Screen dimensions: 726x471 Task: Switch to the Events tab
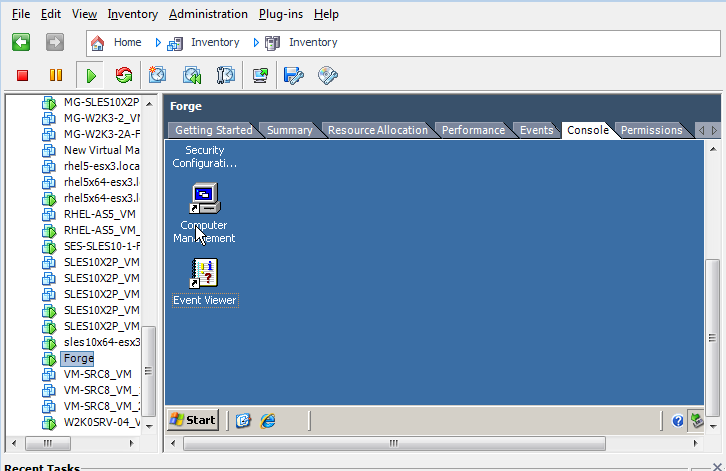click(536, 130)
